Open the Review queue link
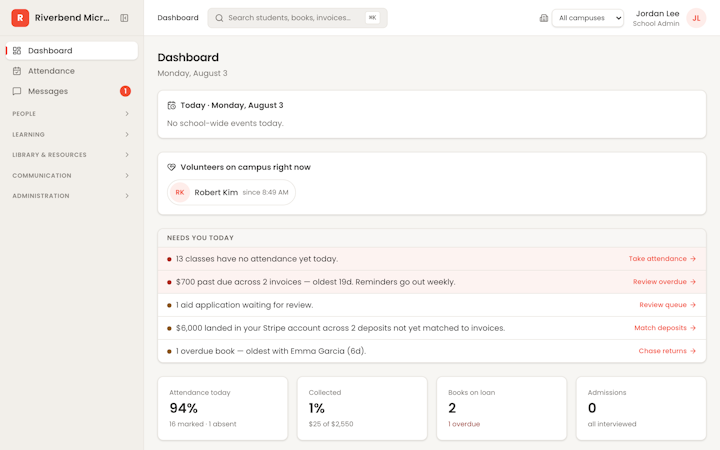The width and height of the screenshot is (720, 450). [x=667, y=304]
